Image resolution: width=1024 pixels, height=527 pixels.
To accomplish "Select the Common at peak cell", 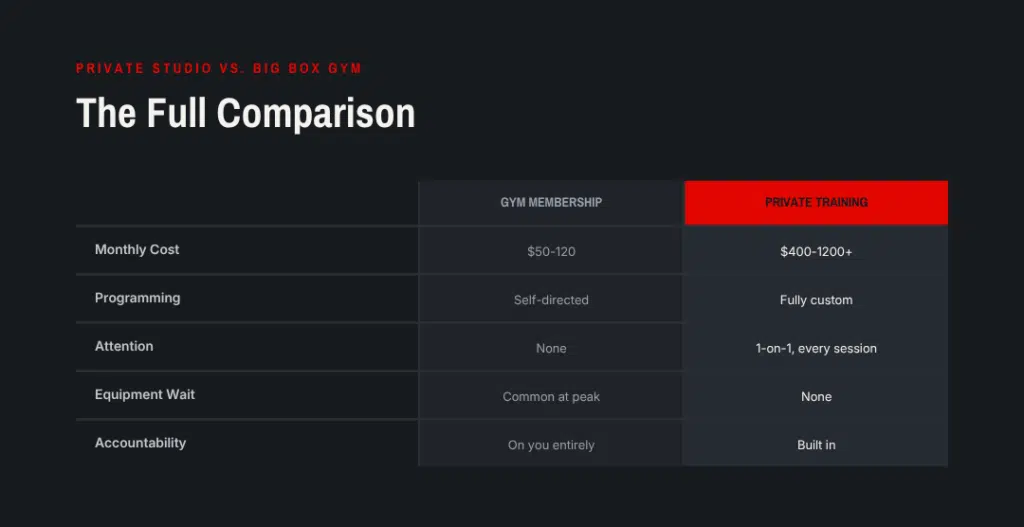I will pos(551,396).
